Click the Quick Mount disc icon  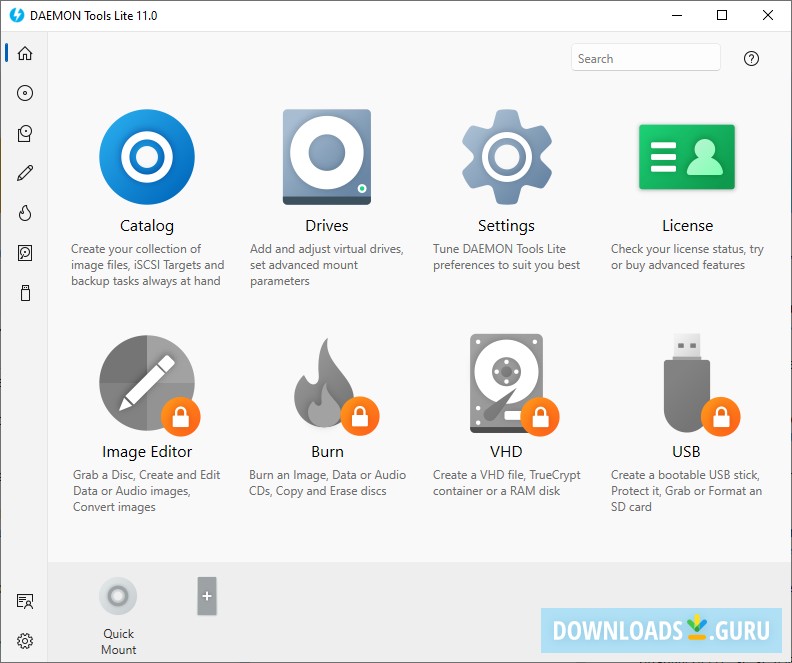pyautogui.click(x=118, y=596)
